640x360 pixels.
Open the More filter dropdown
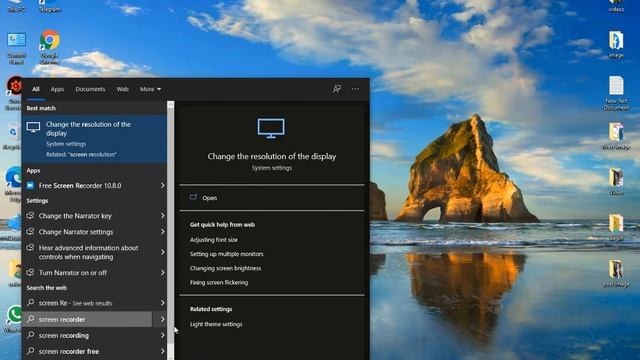point(150,89)
